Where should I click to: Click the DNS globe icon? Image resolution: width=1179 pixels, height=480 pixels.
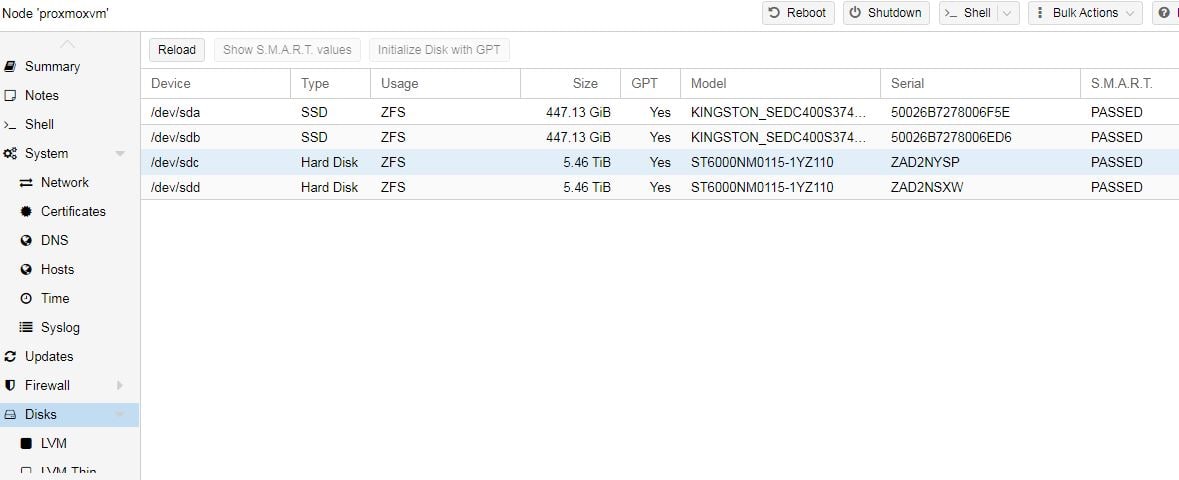coord(26,241)
